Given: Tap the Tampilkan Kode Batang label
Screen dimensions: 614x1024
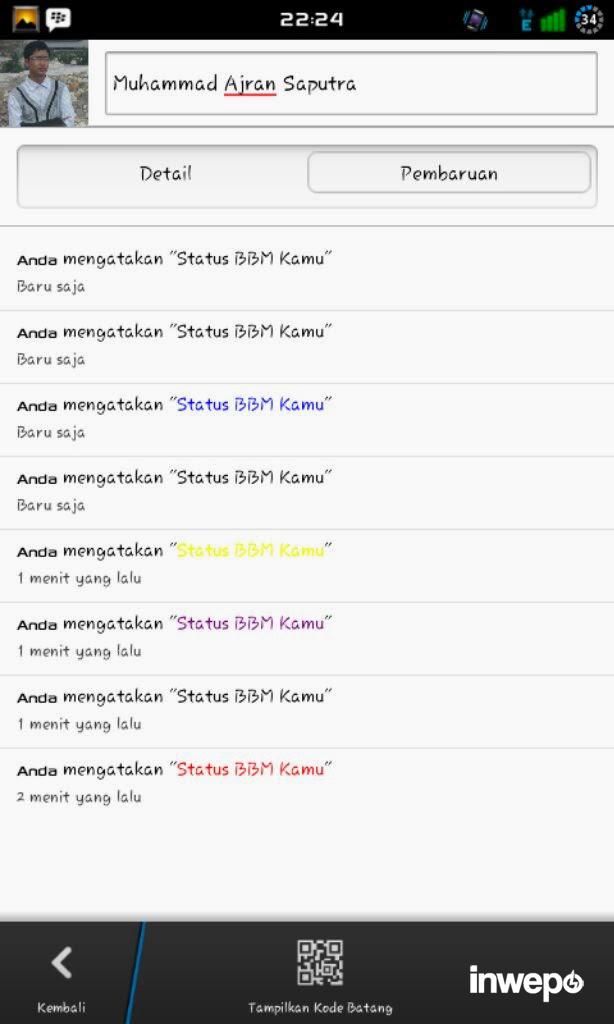Looking at the screenshot, I should [x=320, y=1007].
